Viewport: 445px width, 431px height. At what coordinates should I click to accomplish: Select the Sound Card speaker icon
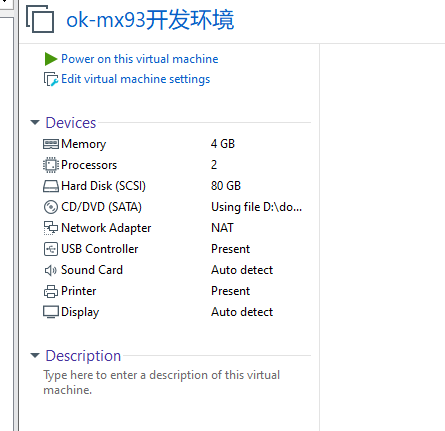51,270
